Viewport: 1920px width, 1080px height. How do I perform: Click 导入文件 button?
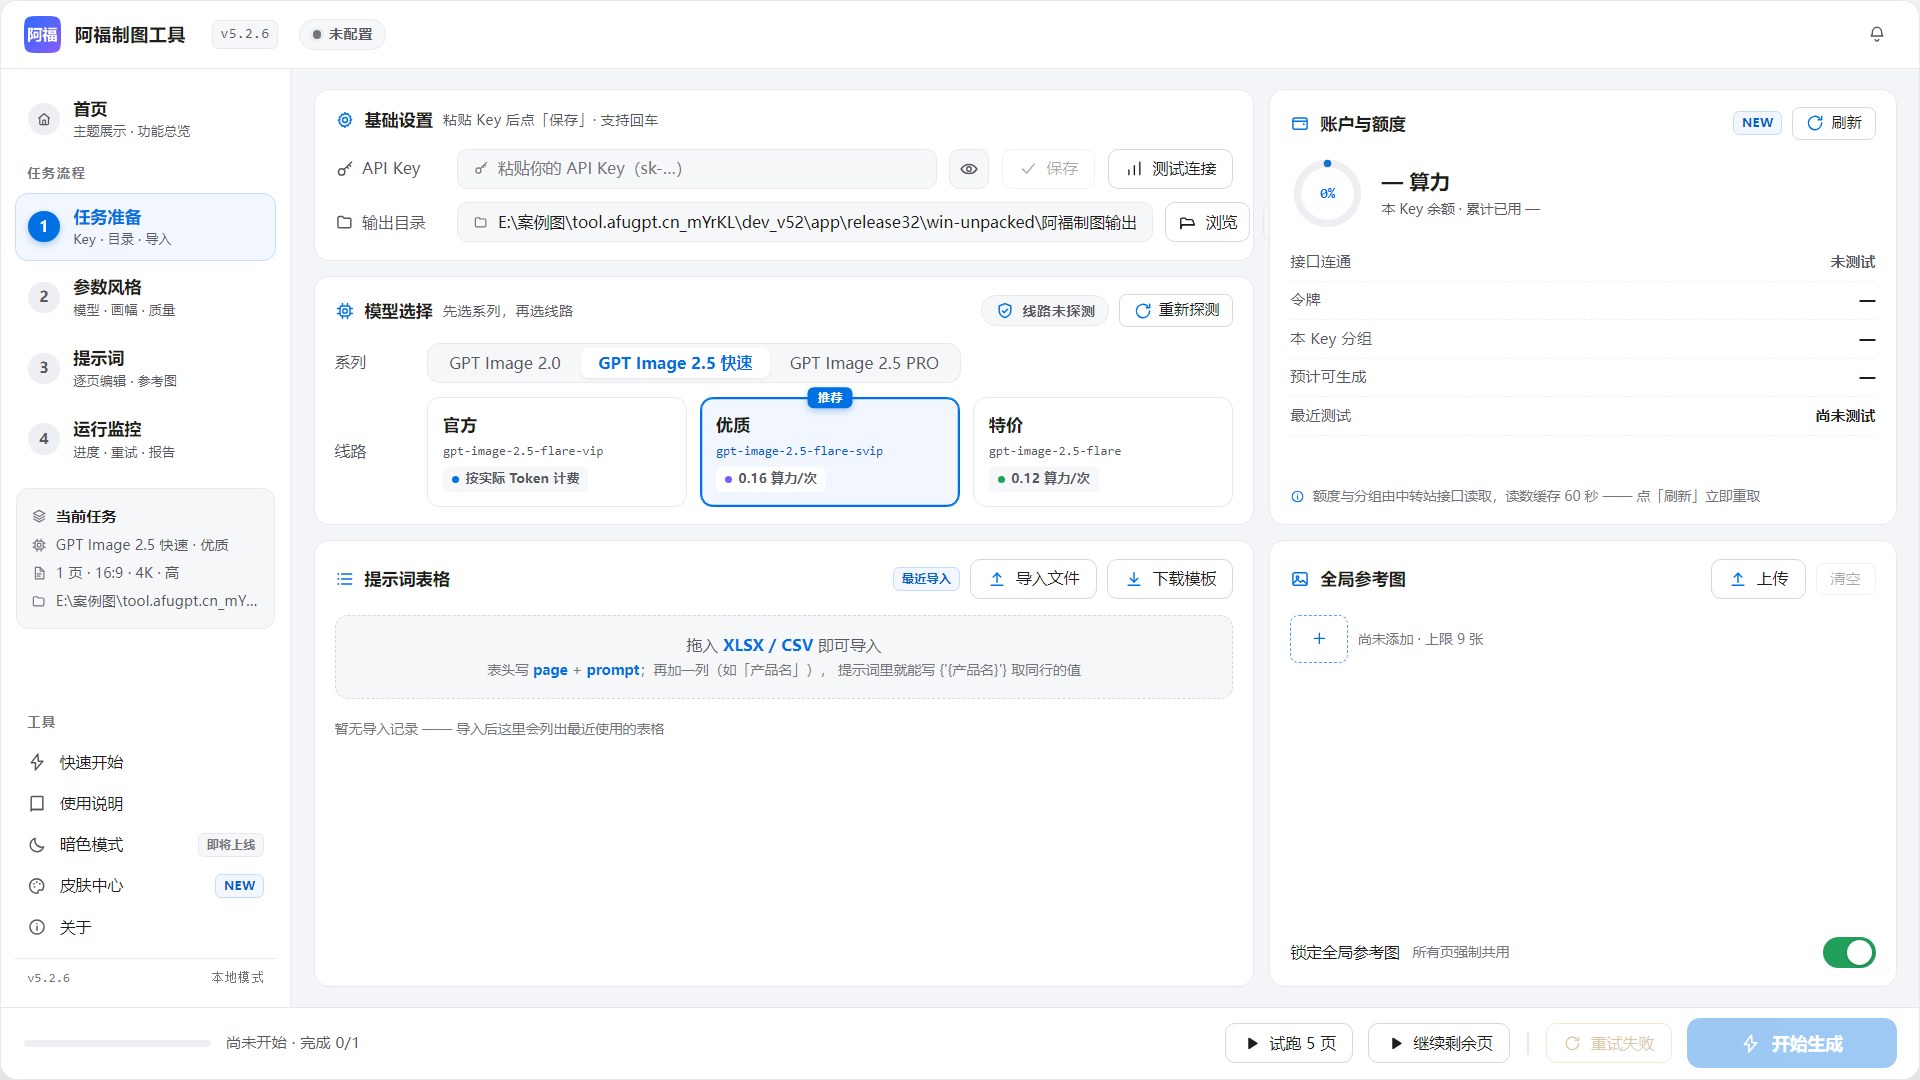(1033, 579)
